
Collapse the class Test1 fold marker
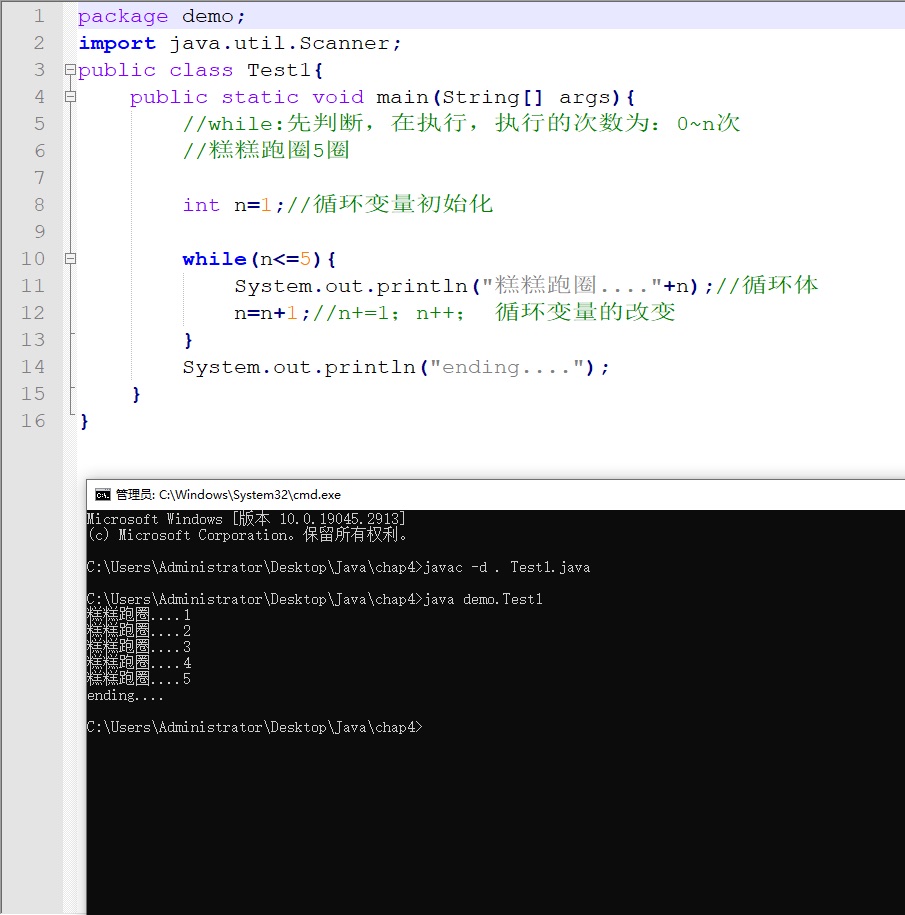[70, 70]
